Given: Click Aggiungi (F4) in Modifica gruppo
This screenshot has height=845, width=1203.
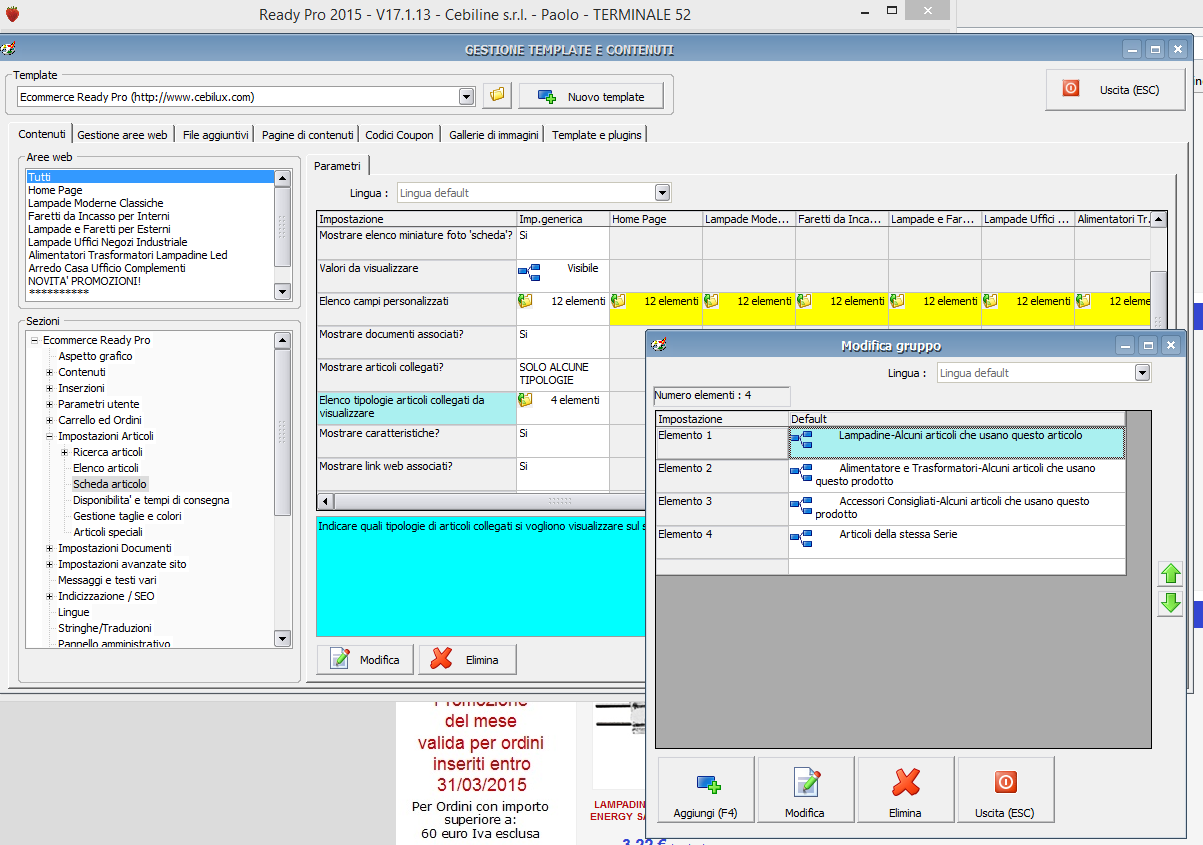Looking at the screenshot, I should [706, 790].
